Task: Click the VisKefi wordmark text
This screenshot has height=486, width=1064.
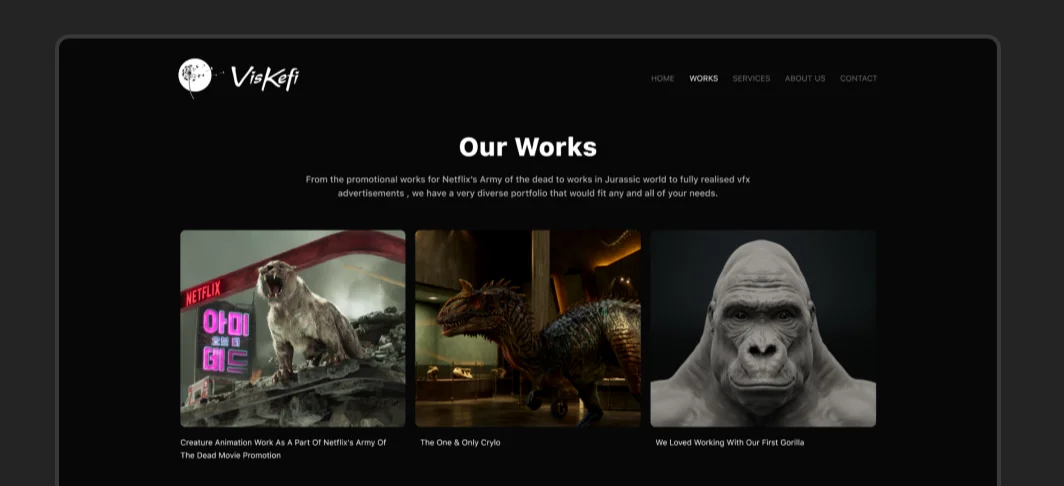Action: pos(265,77)
